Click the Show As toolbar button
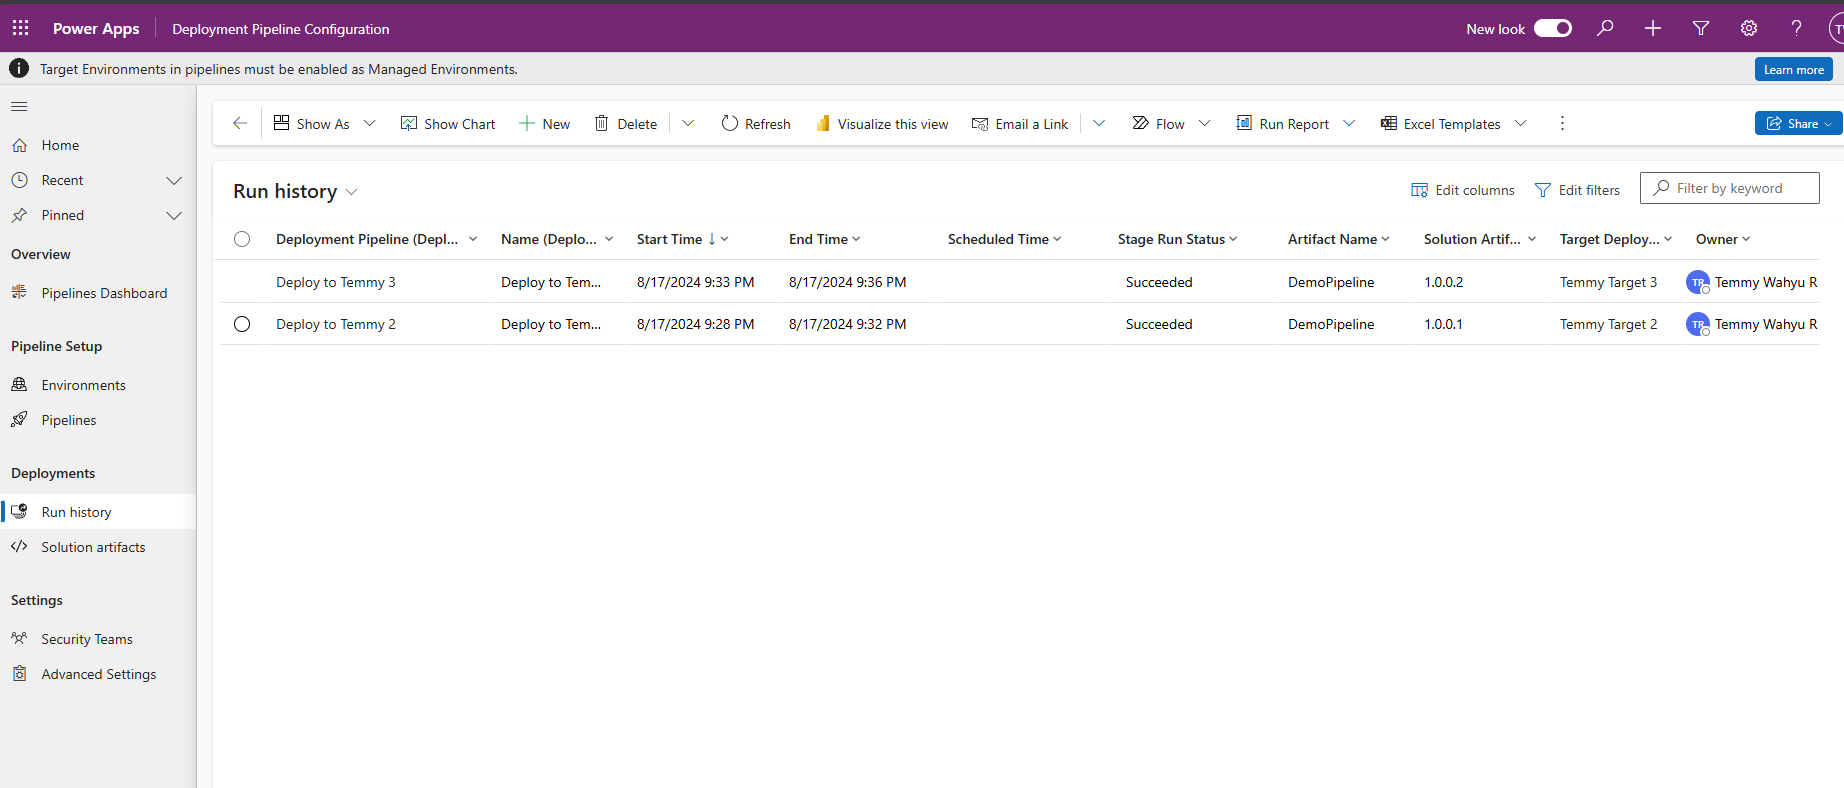Viewport: 1844px width, 788px height. (311, 123)
